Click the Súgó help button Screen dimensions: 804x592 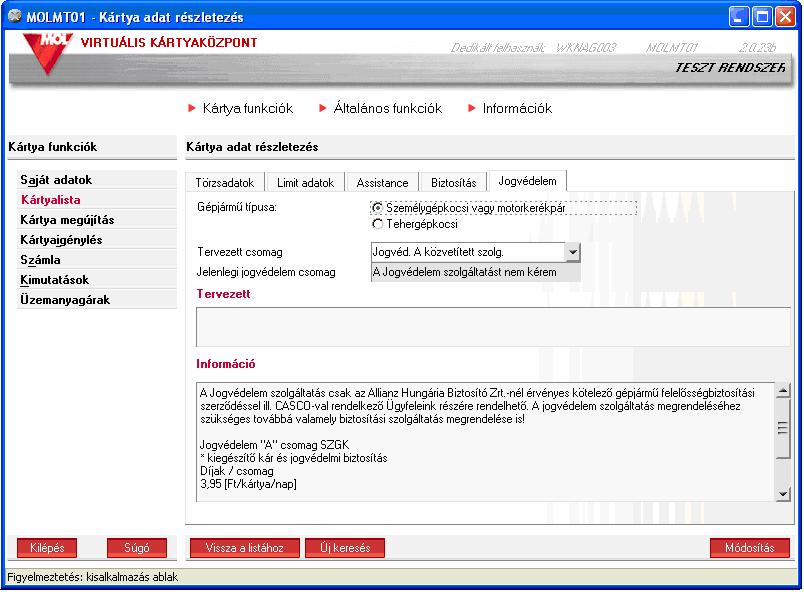137,547
